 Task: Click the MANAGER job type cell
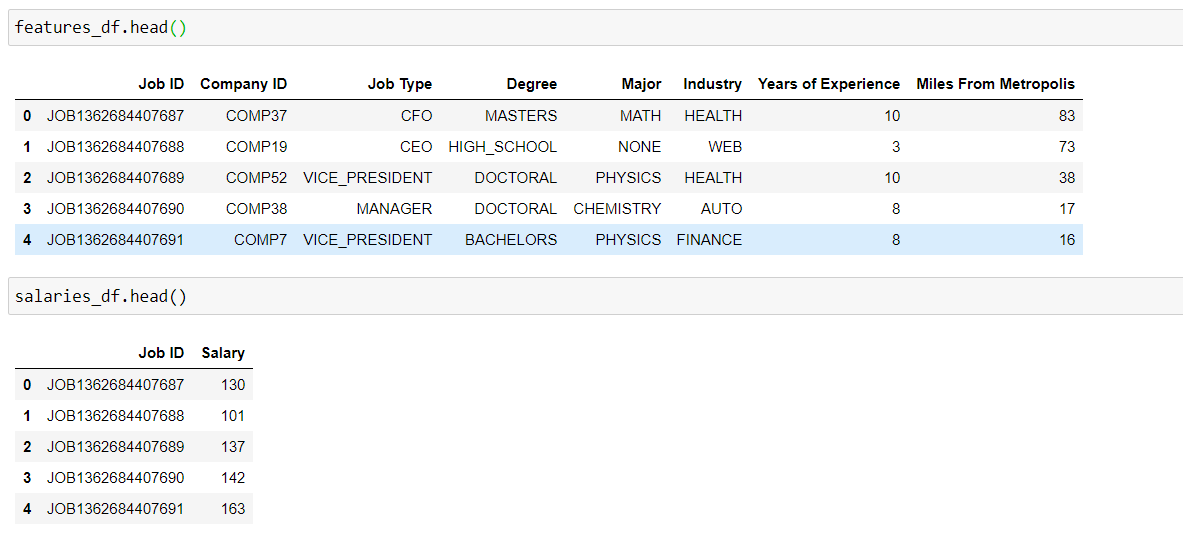(394, 208)
